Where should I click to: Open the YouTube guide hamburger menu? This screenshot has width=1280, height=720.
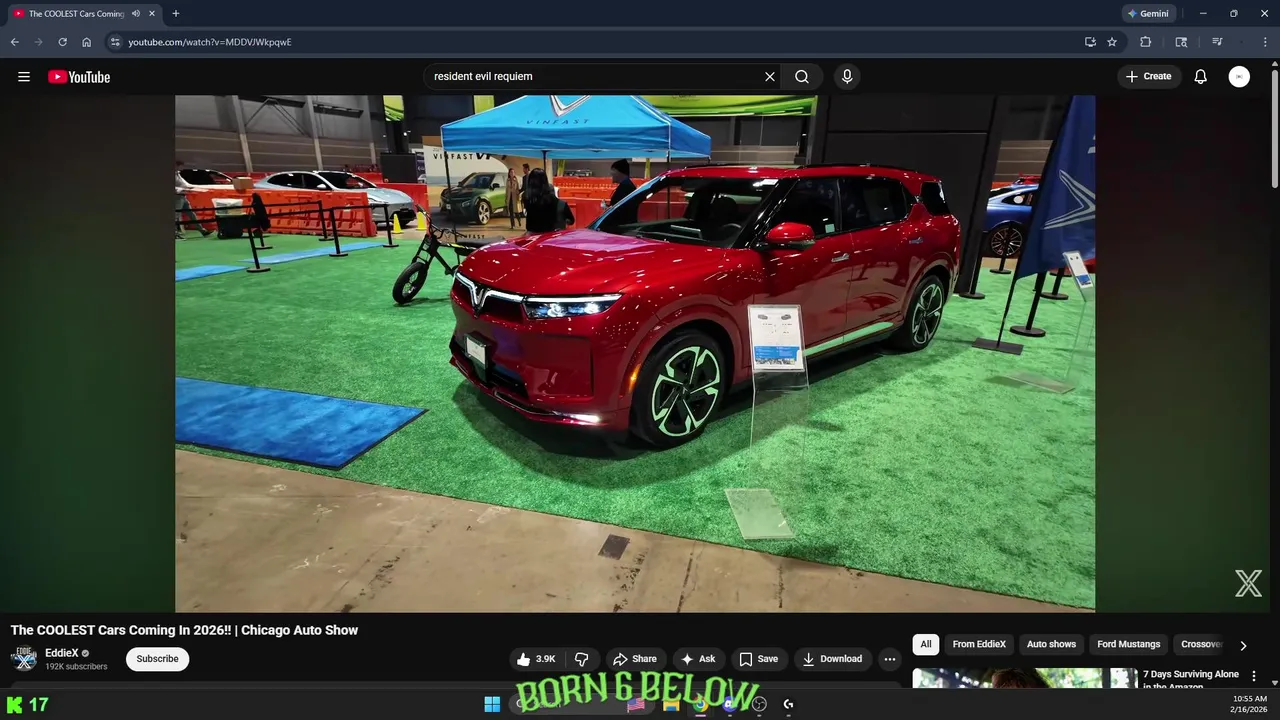click(x=24, y=77)
